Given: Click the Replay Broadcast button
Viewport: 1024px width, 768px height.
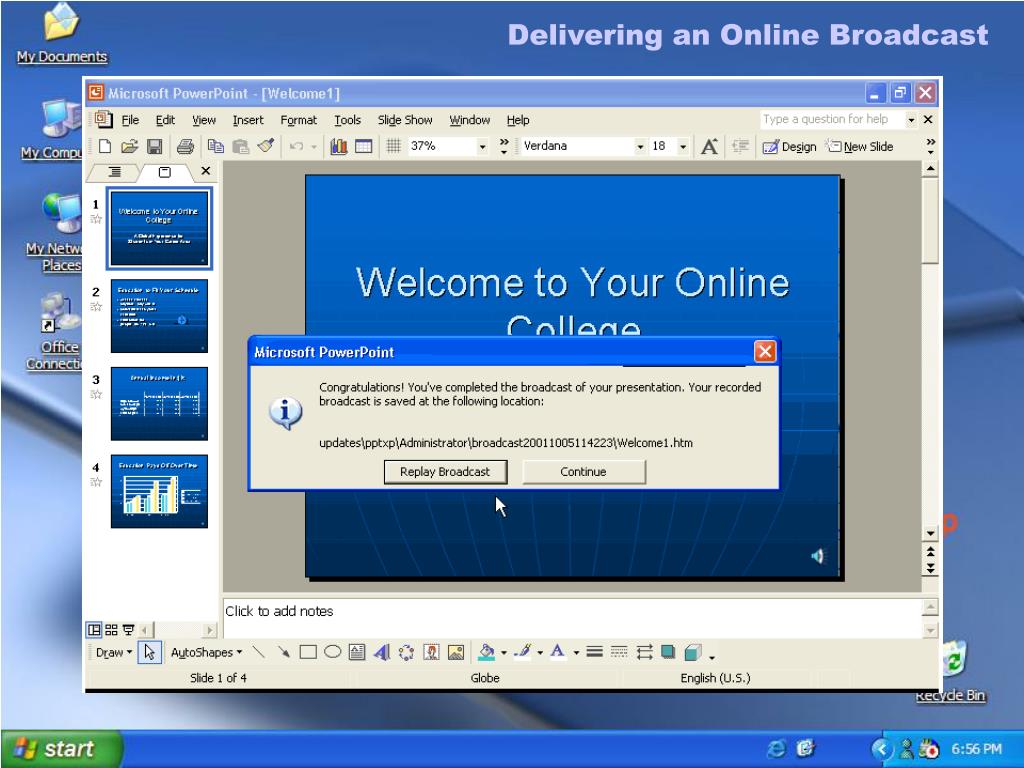Looking at the screenshot, I should click(x=445, y=472).
